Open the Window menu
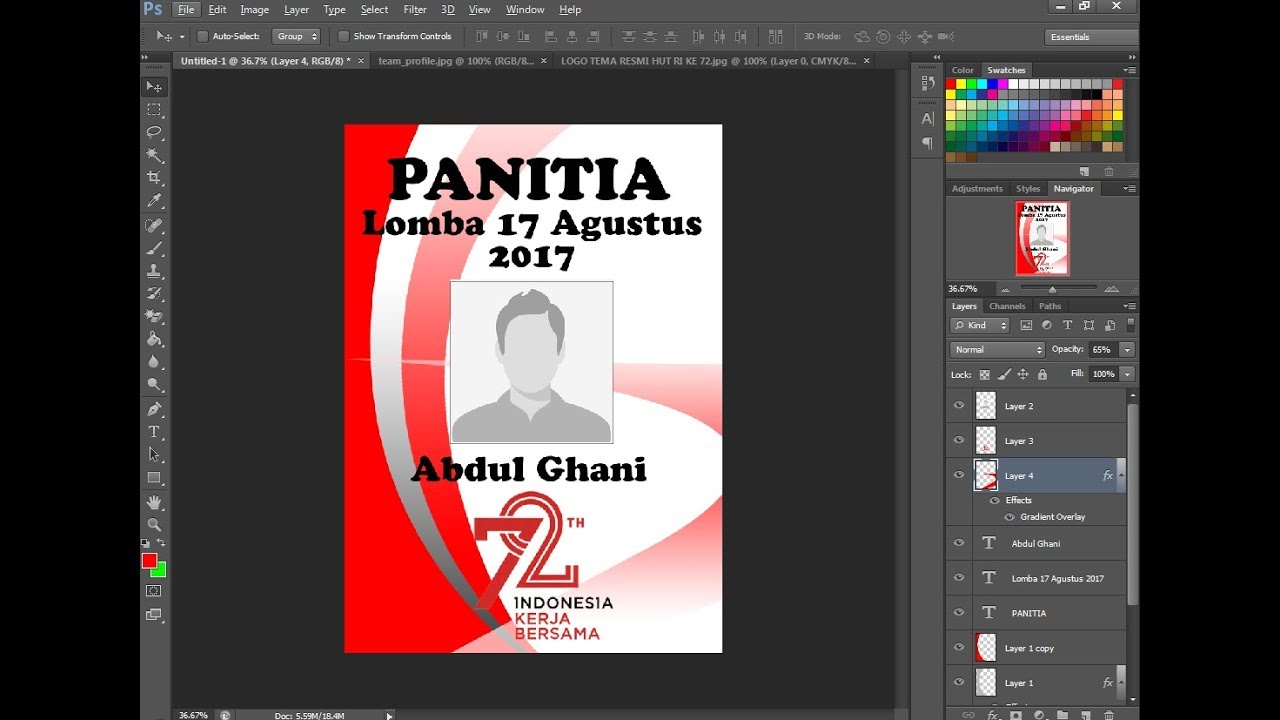This screenshot has width=1280, height=720. point(525,10)
